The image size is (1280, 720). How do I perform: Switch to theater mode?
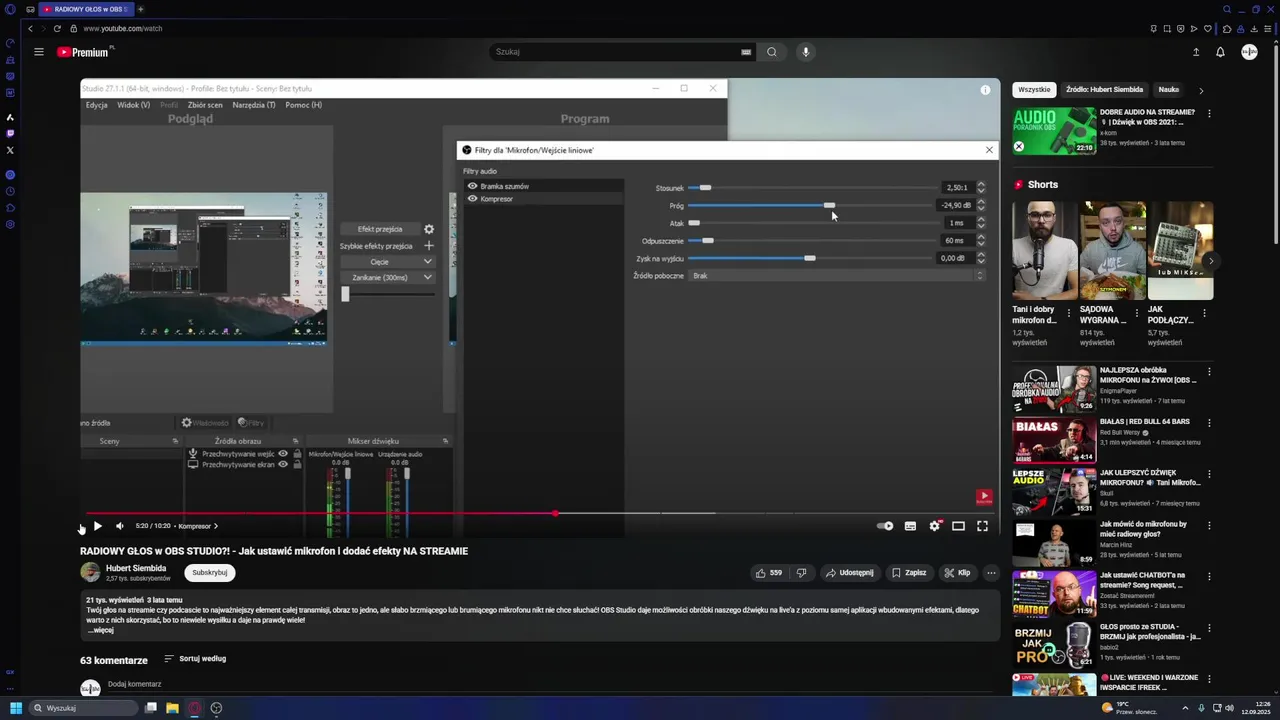click(958, 526)
